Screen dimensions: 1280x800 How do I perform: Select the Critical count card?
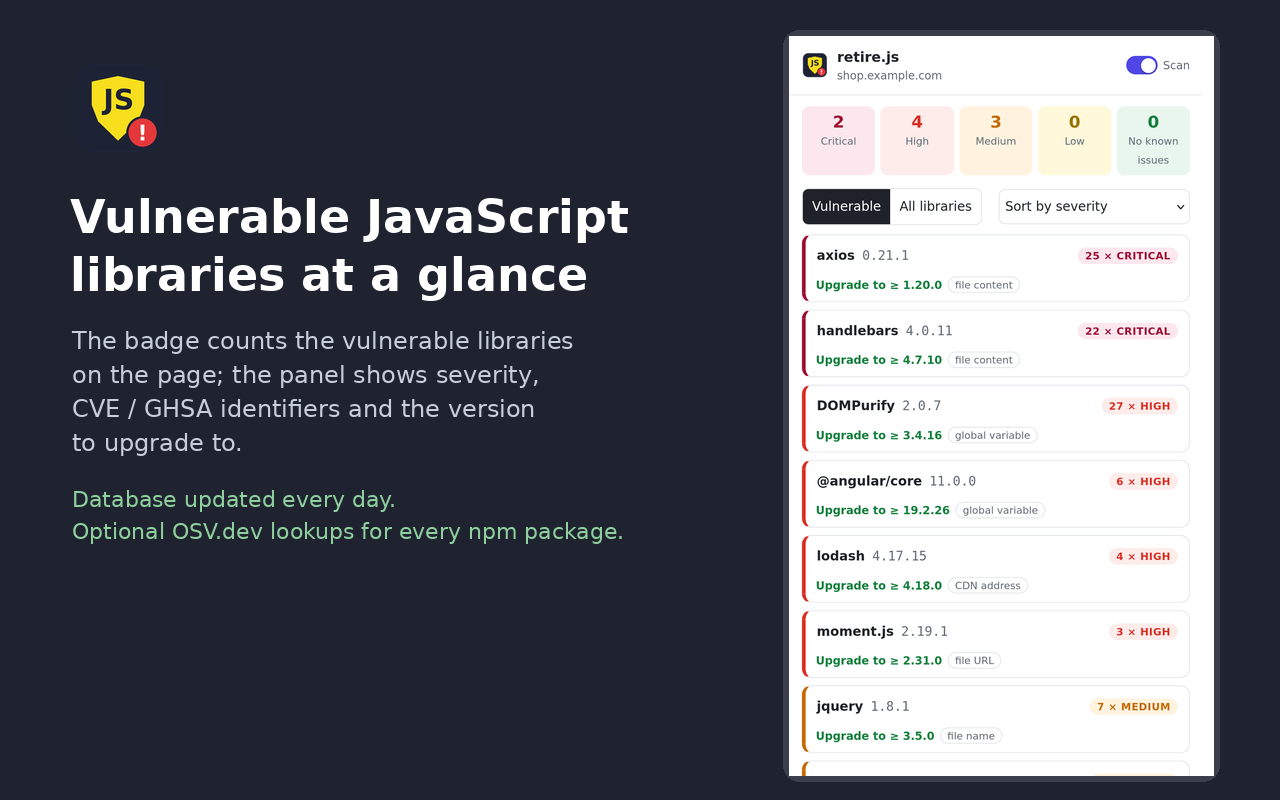tap(838, 141)
